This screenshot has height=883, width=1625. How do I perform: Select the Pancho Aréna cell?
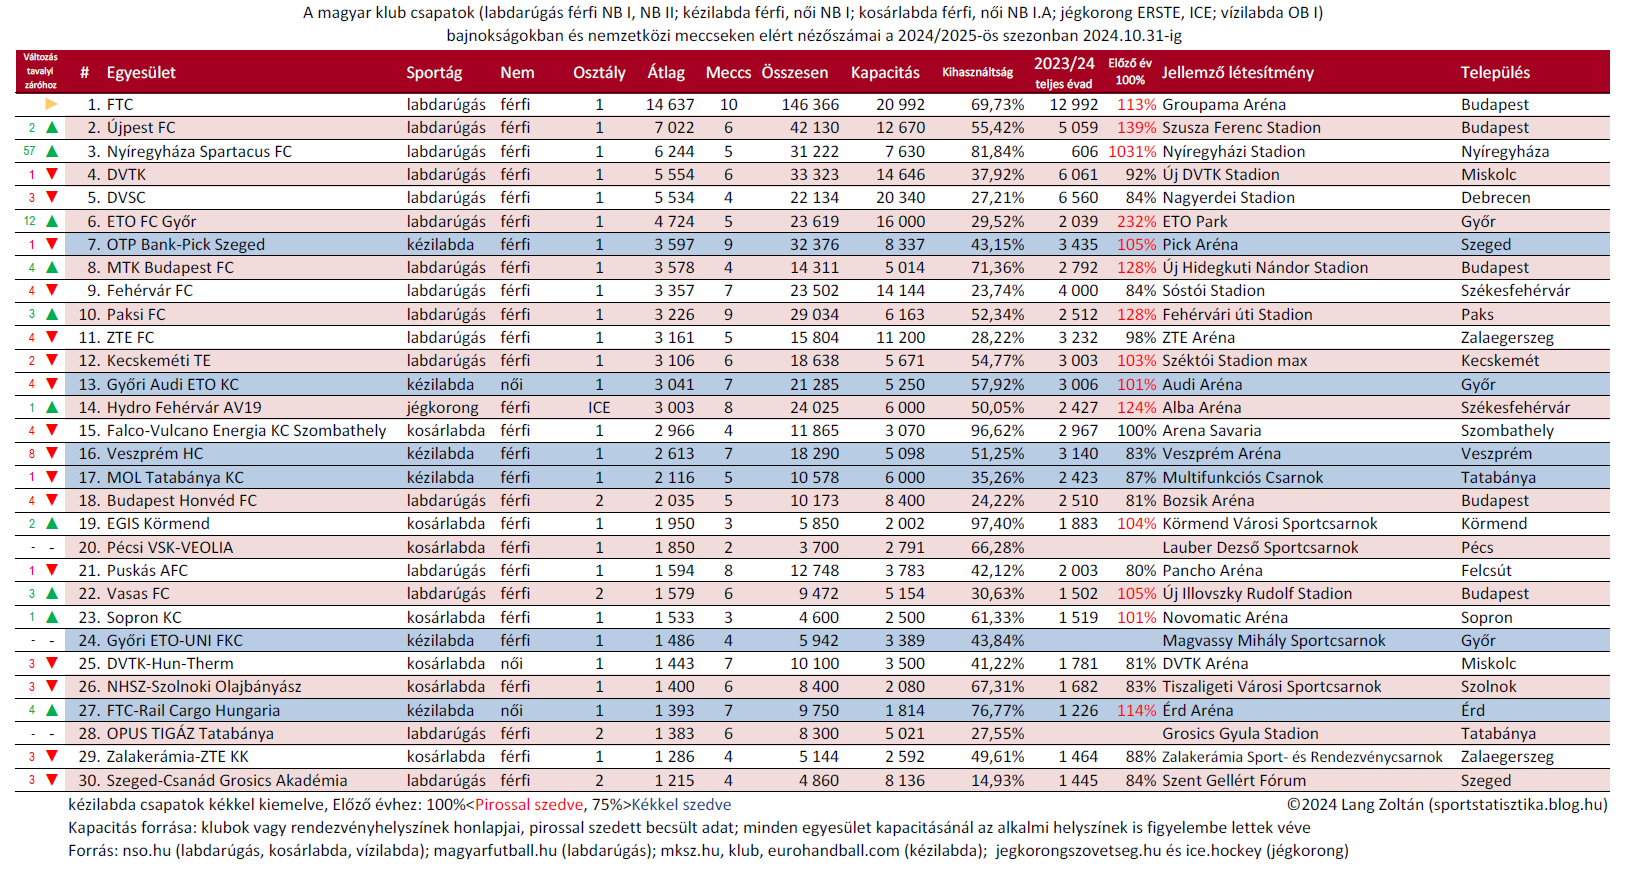[x=1212, y=570]
